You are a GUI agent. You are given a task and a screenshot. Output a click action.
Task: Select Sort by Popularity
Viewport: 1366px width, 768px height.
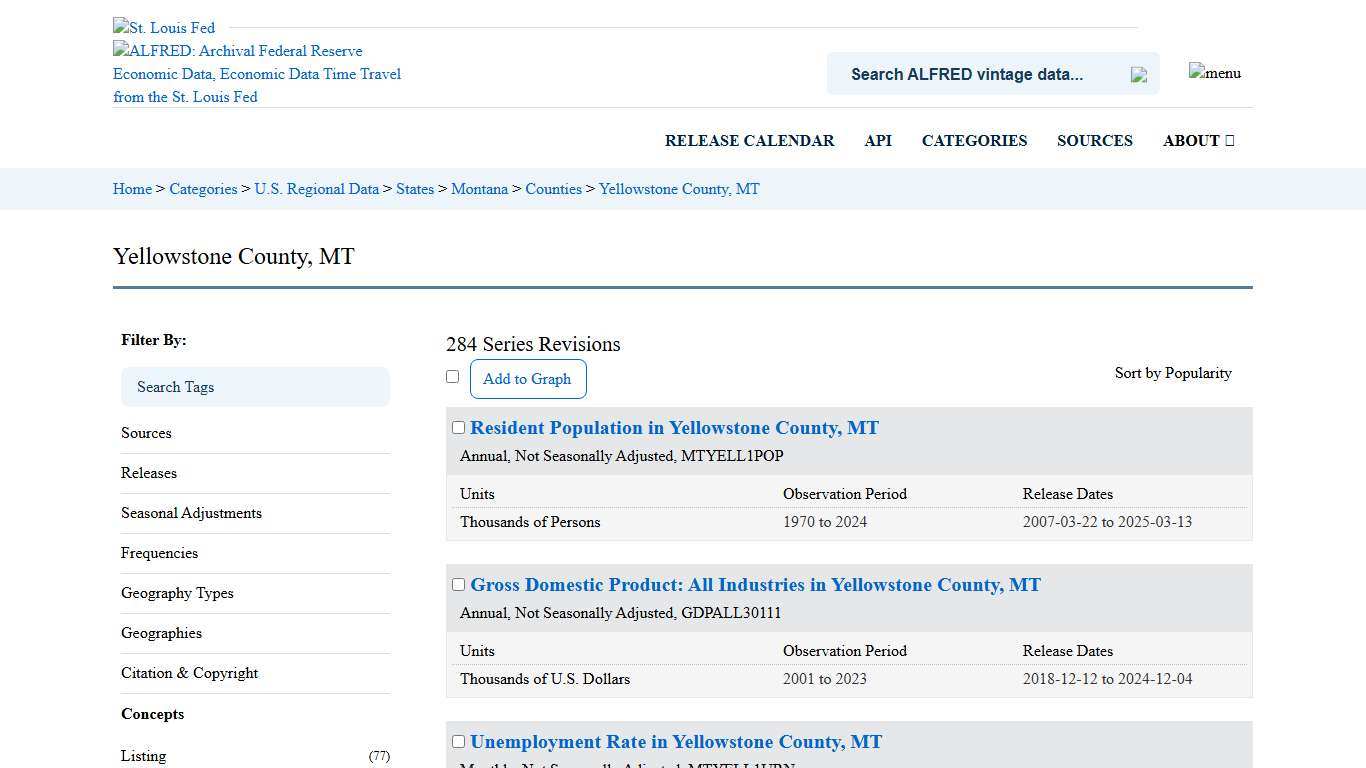pos(1172,372)
